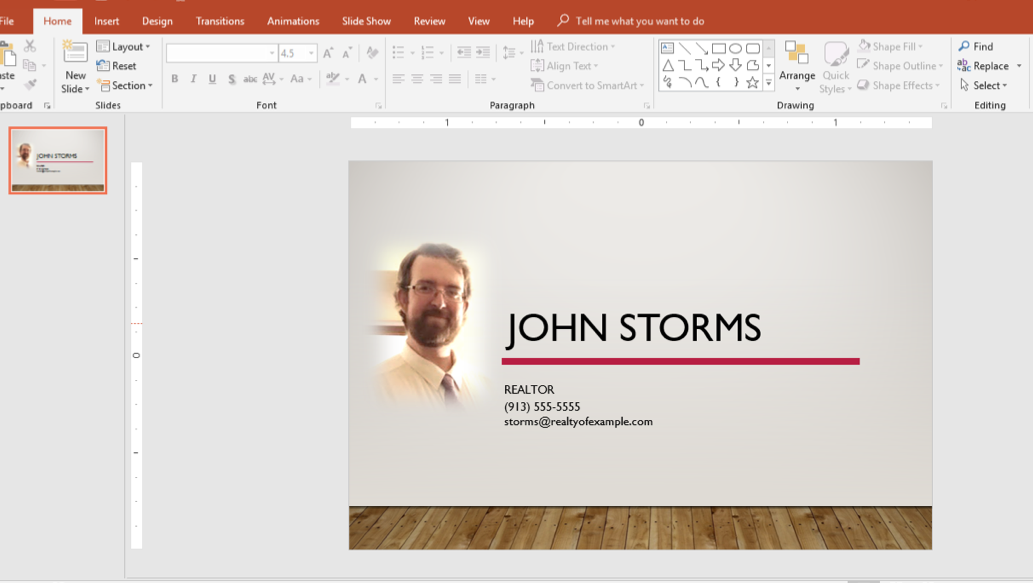Pick the Oval shape from shapes gallery
This screenshot has height=583, width=1033.
click(x=736, y=48)
